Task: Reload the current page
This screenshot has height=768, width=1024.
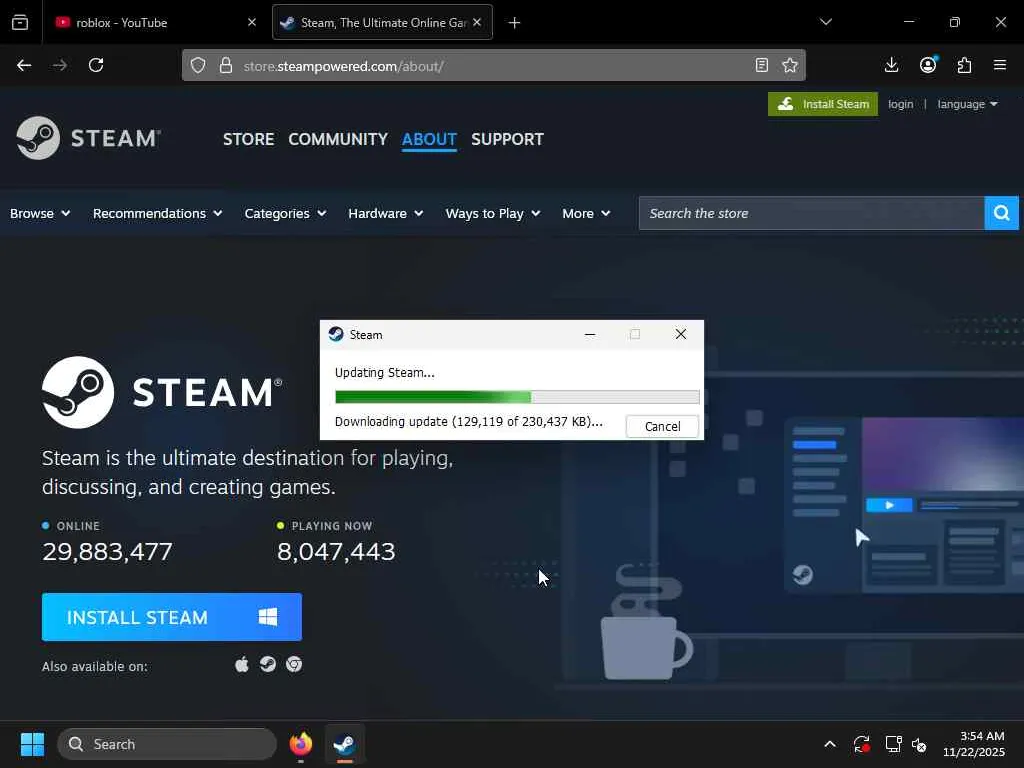Action: click(96, 65)
